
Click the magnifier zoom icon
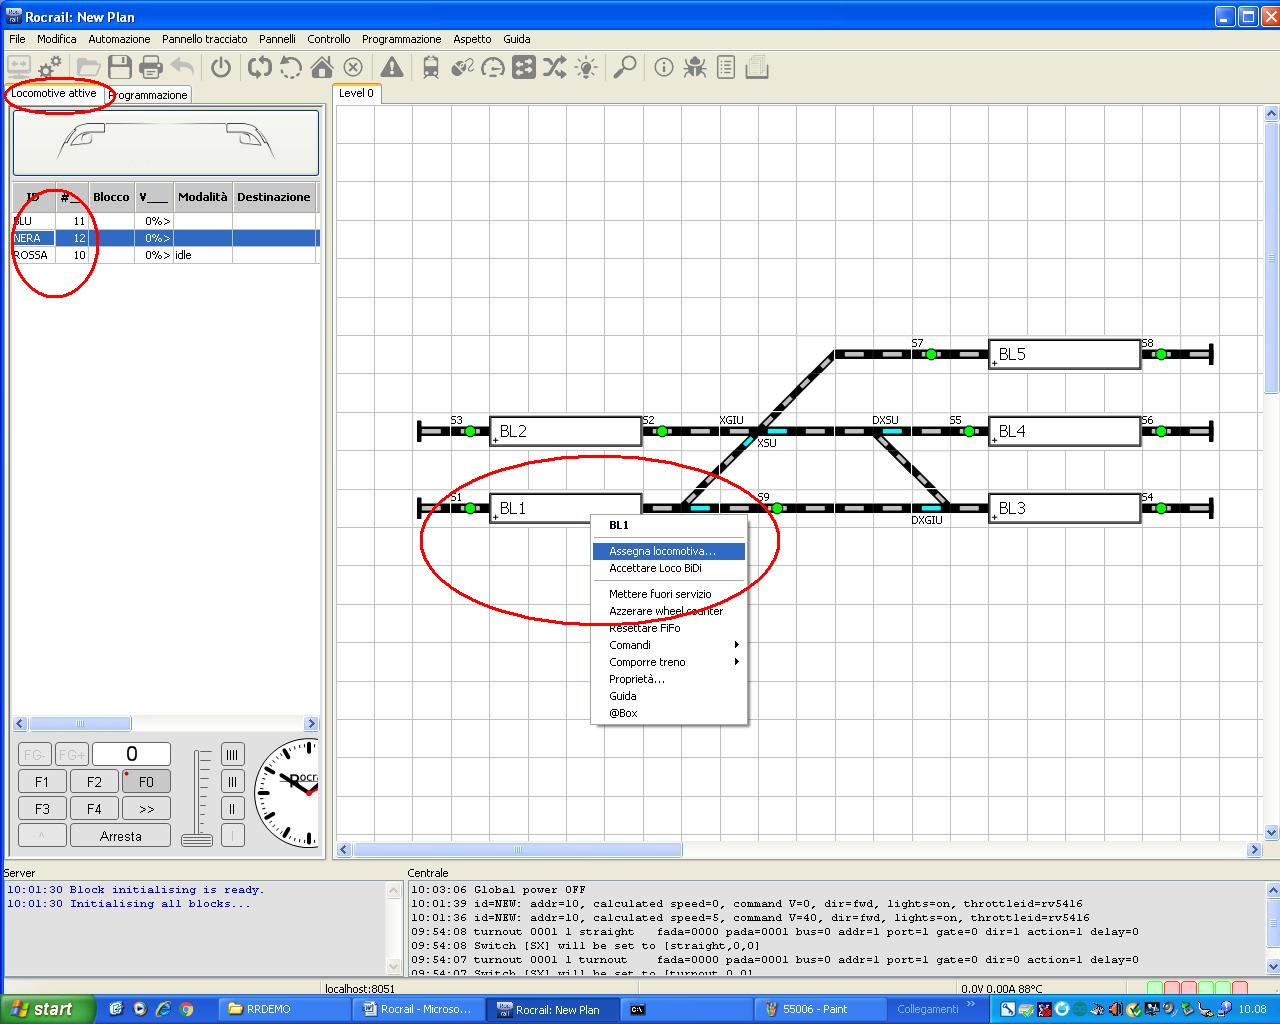625,67
